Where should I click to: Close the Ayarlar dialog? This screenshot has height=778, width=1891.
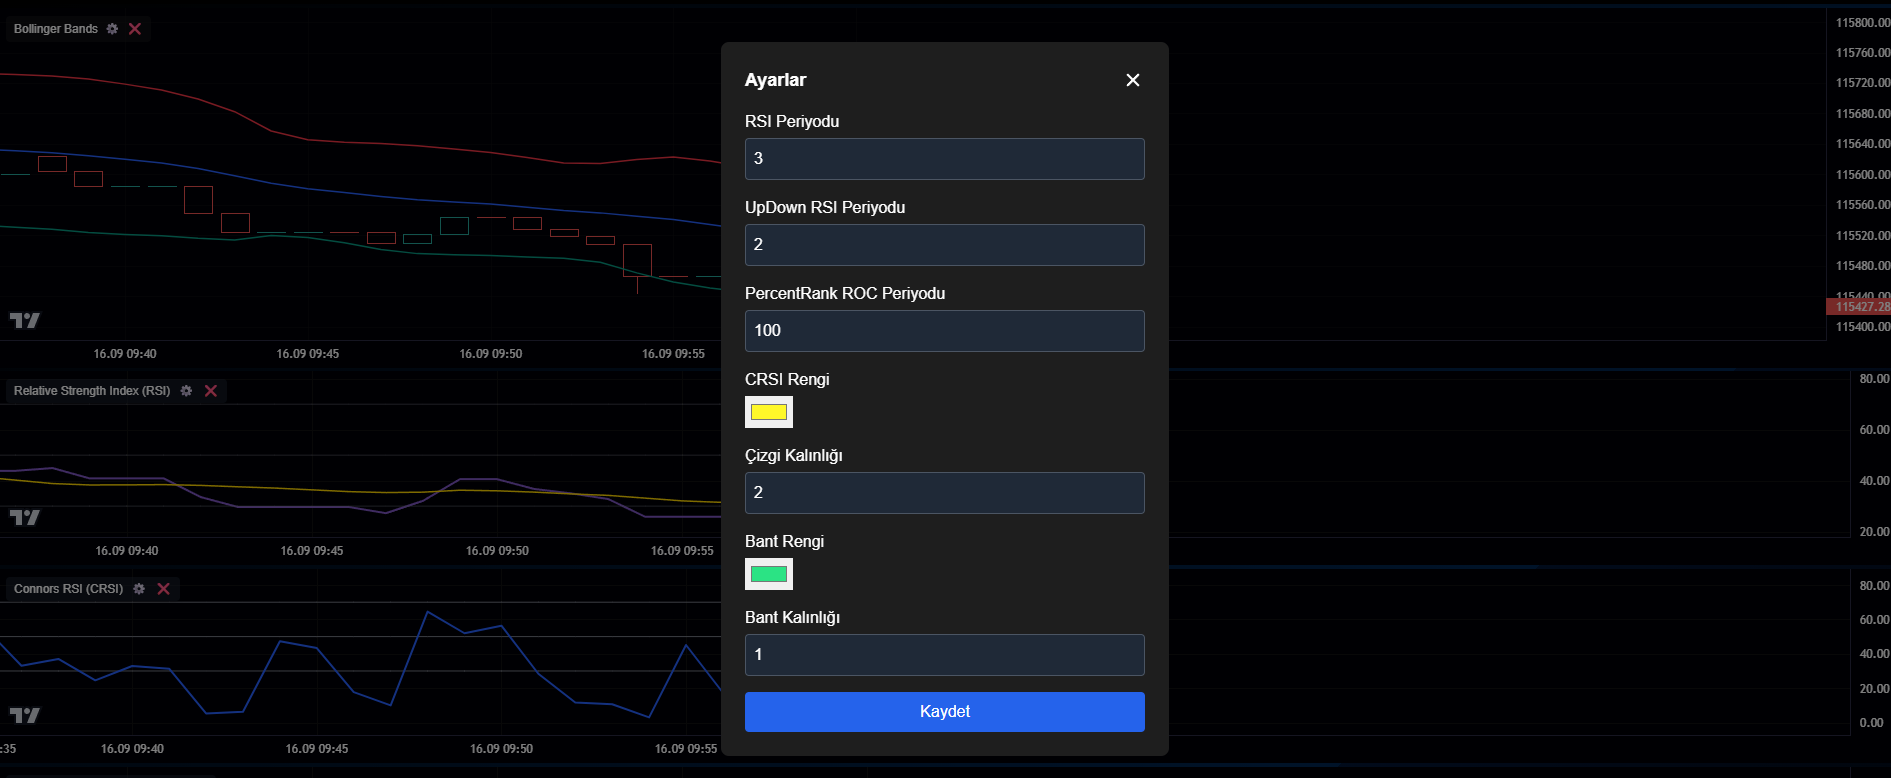[x=1133, y=80]
